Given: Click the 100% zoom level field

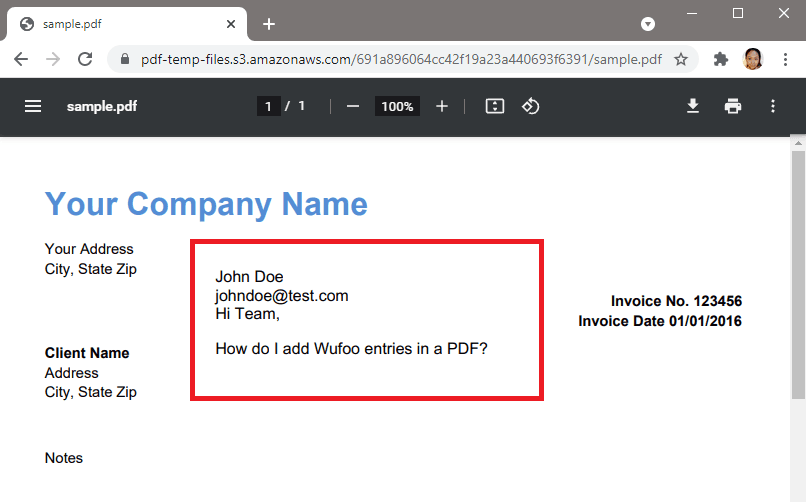Looking at the screenshot, I should point(397,106).
